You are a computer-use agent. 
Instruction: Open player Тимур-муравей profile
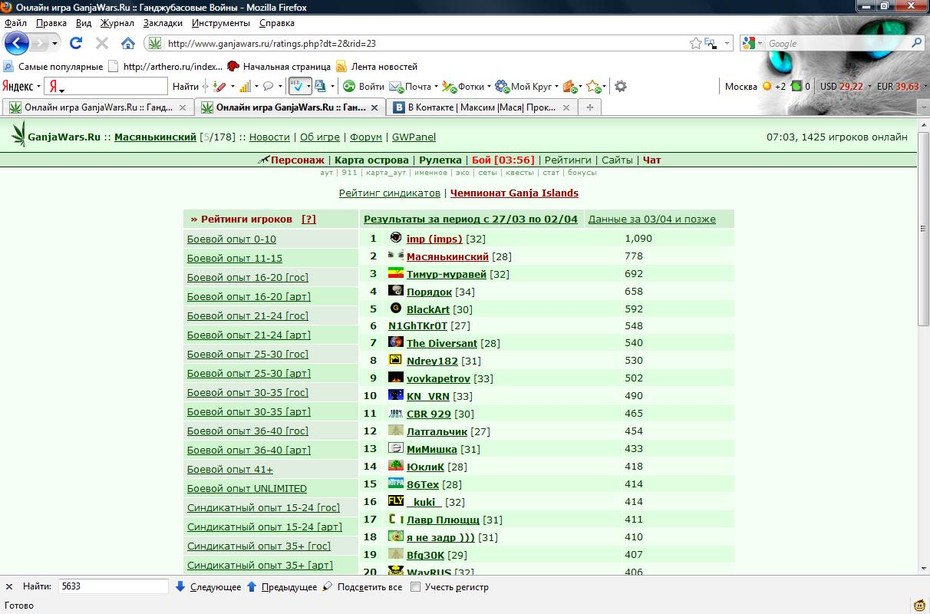[x=446, y=274]
